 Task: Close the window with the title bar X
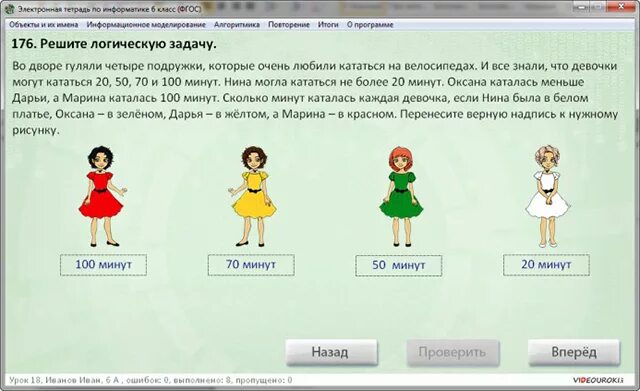pos(621,6)
